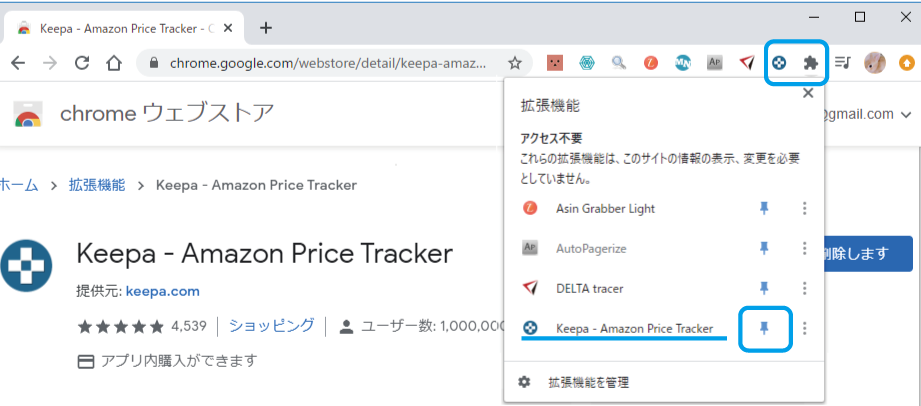The image size is (921, 406).
Task: Click the Keepa icon in the toolbar
Action: pyautogui.click(x=780, y=63)
